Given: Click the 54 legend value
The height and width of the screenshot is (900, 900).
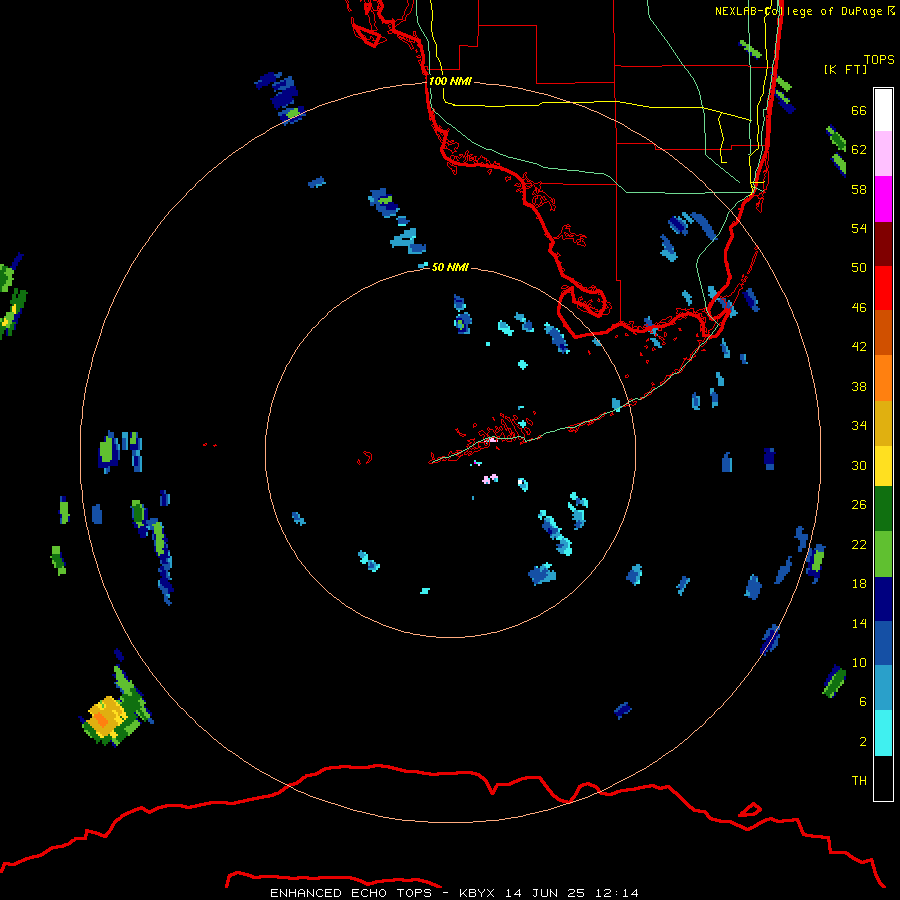Looking at the screenshot, I should (859, 228).
